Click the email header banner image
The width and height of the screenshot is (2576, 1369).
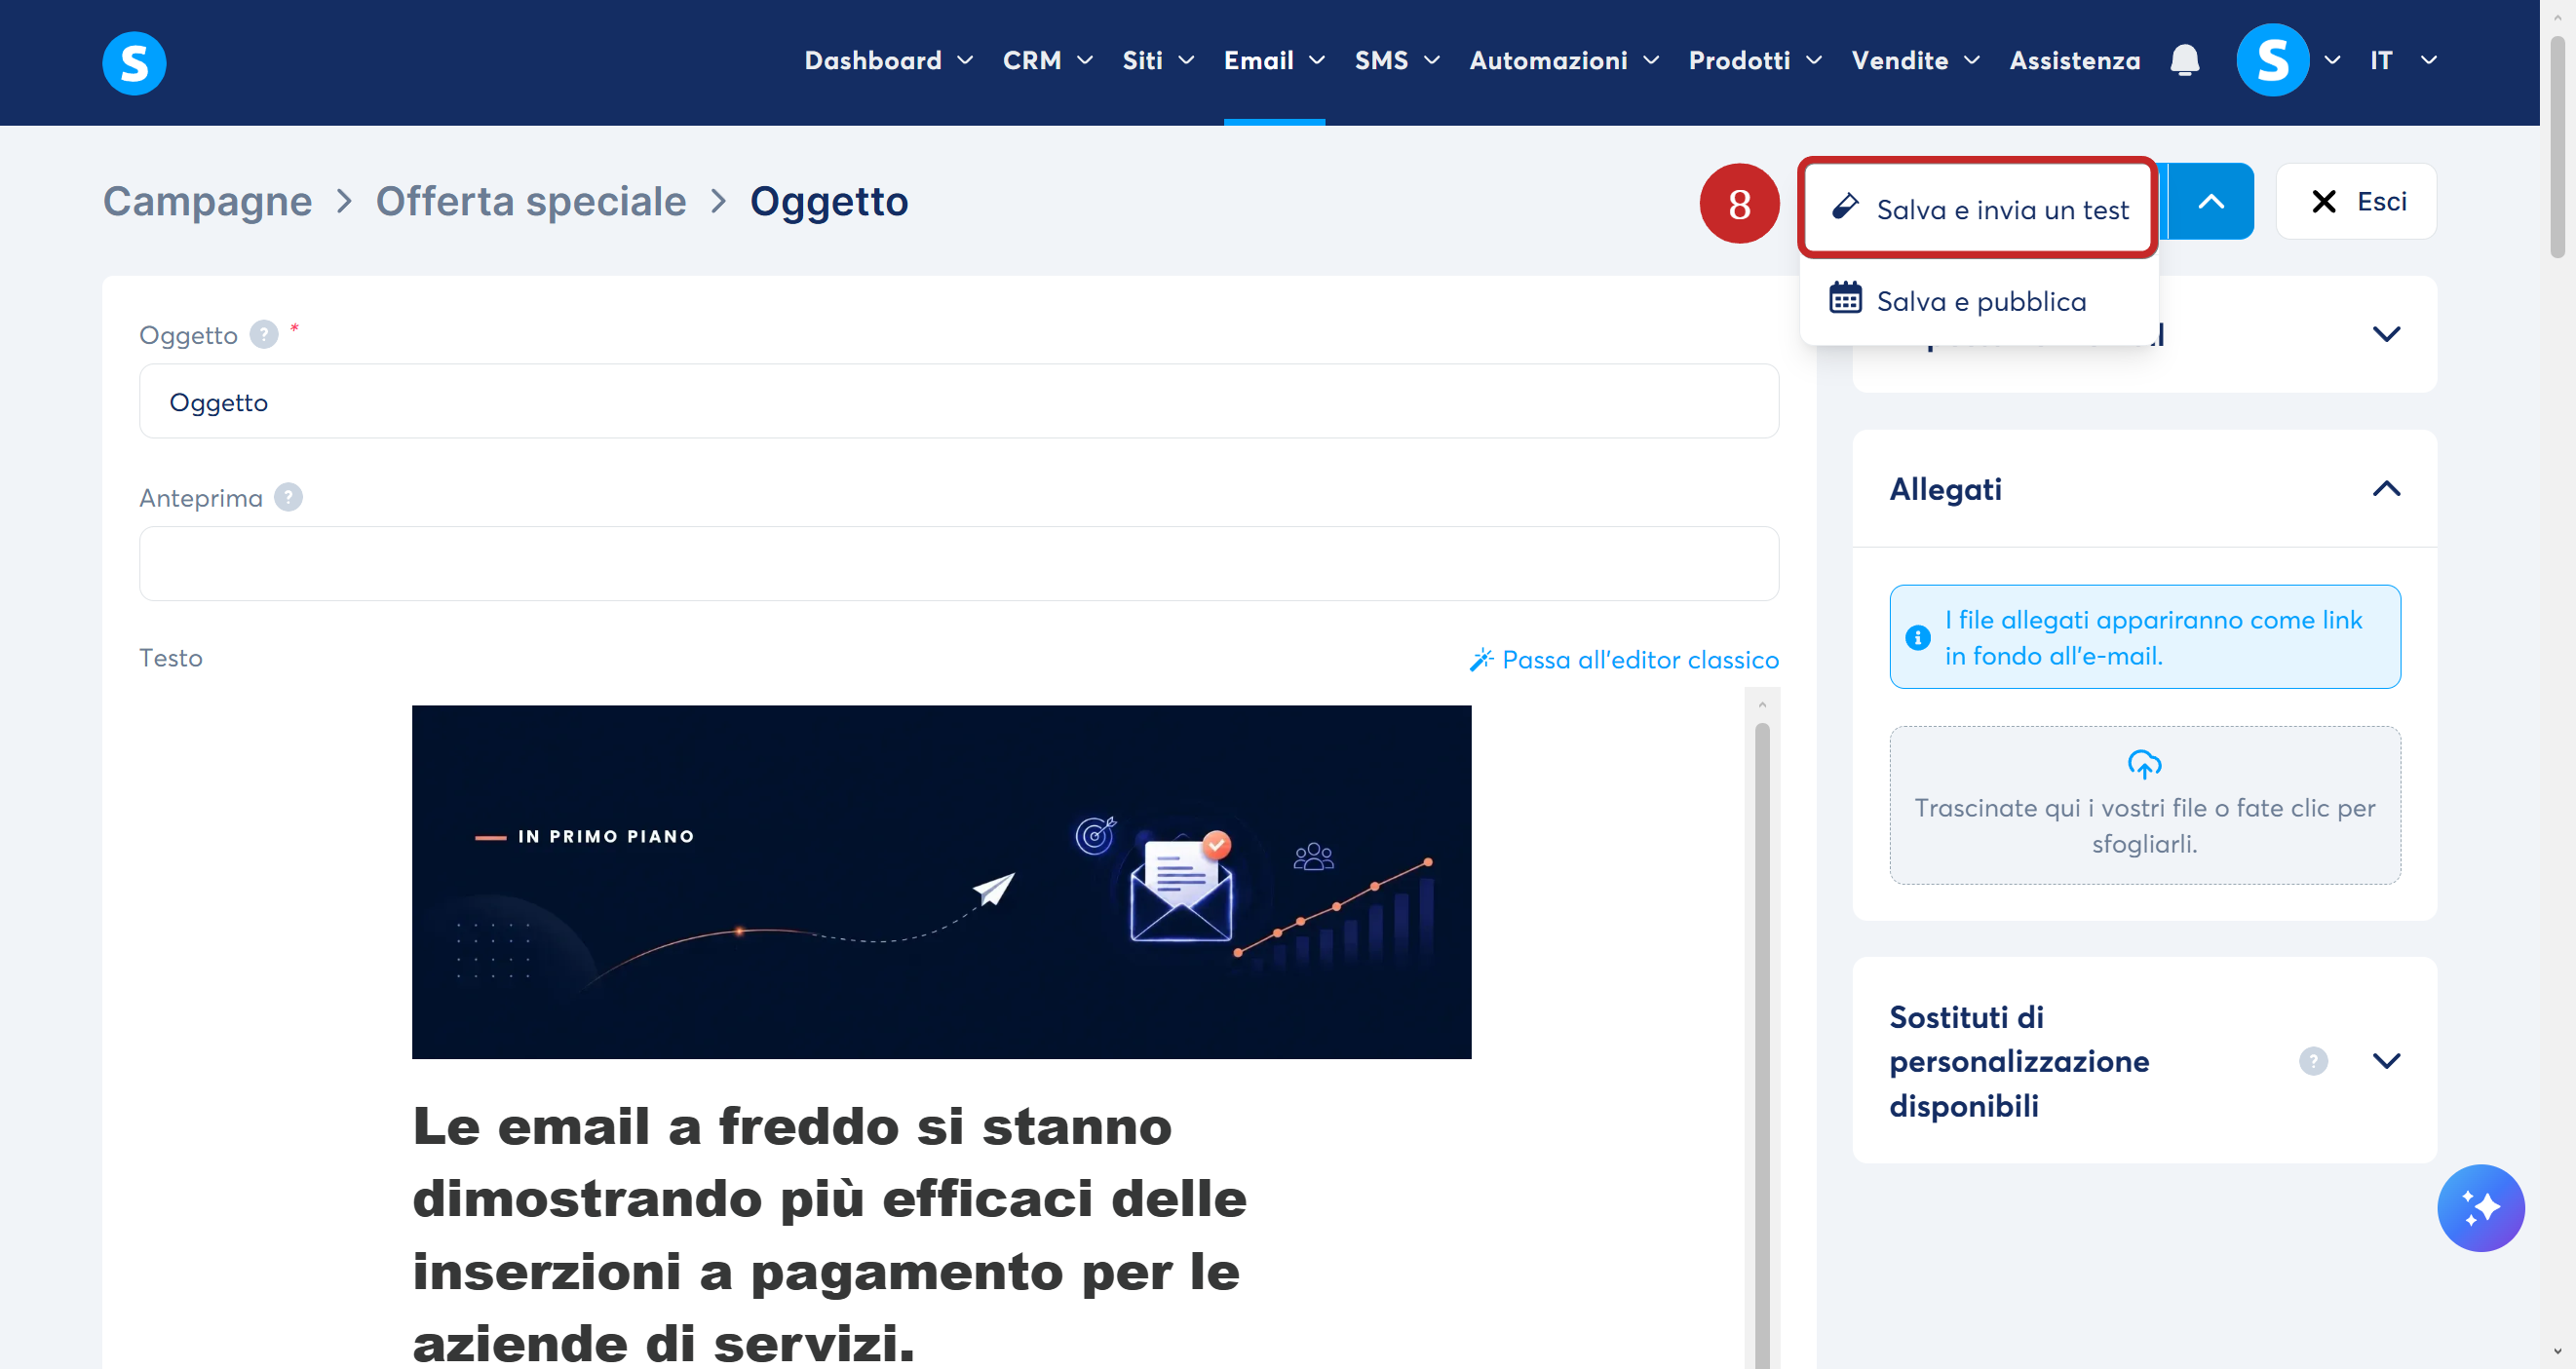(941, 882)
